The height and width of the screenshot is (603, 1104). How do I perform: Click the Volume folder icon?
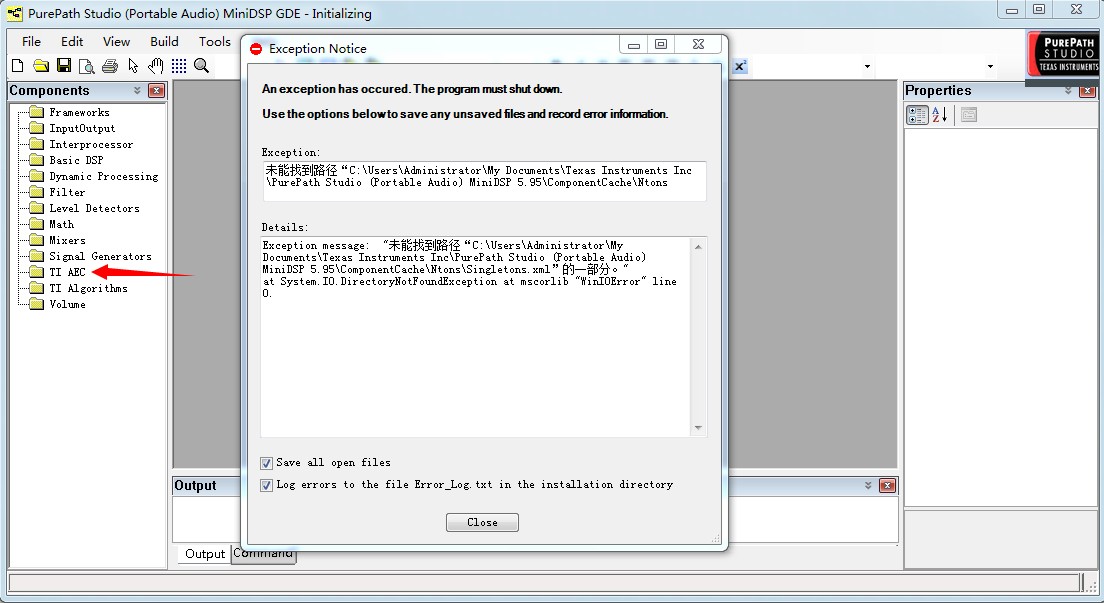[x=37, y=304]
